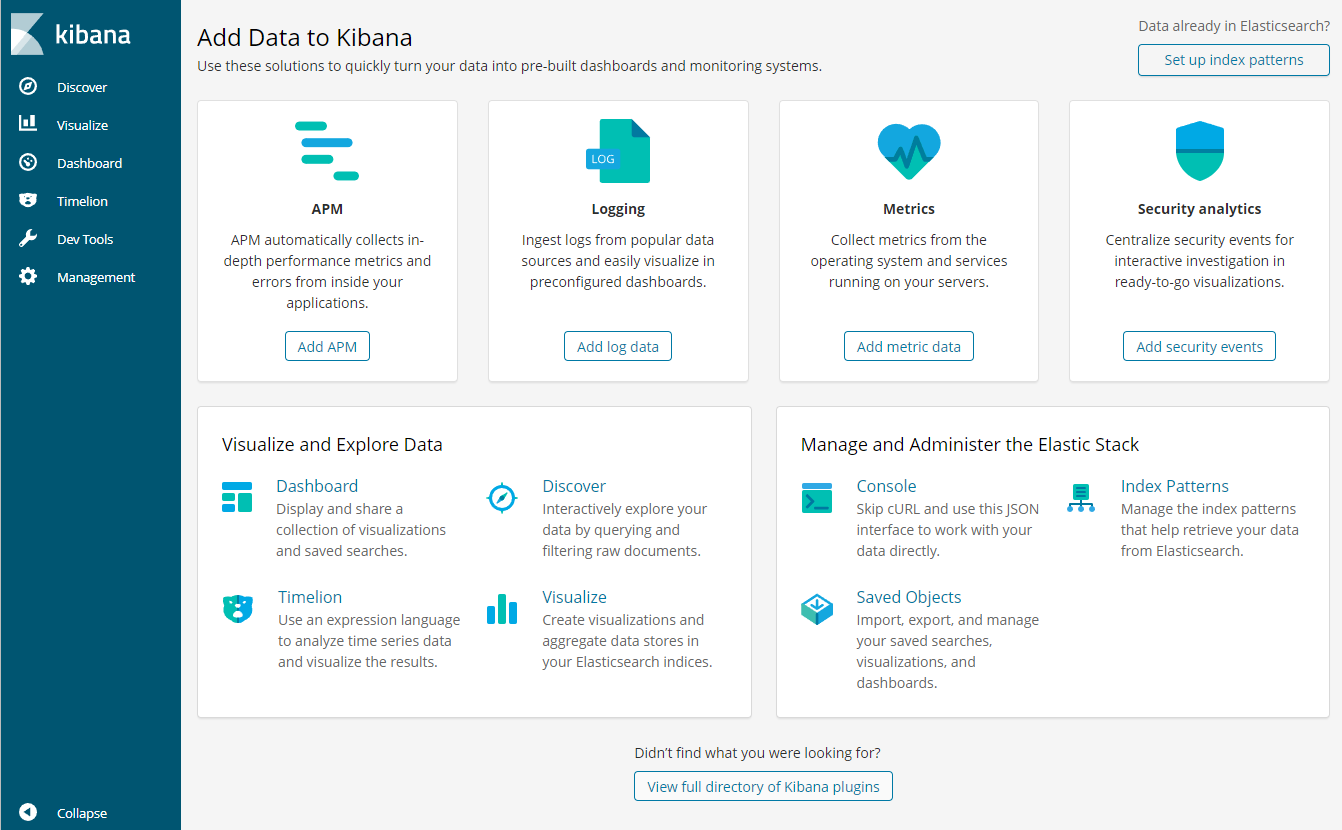Screen dimensions: 1342x830
Task: Click the Index Patterns hierarchy icon
Action: [x=1081, y=498]
